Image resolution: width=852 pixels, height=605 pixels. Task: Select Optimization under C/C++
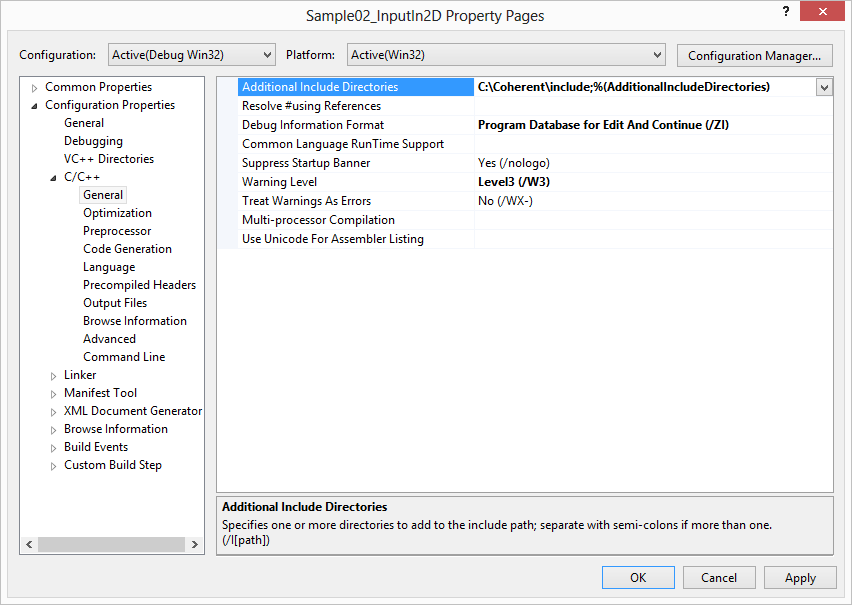click(x=117, y=213)
